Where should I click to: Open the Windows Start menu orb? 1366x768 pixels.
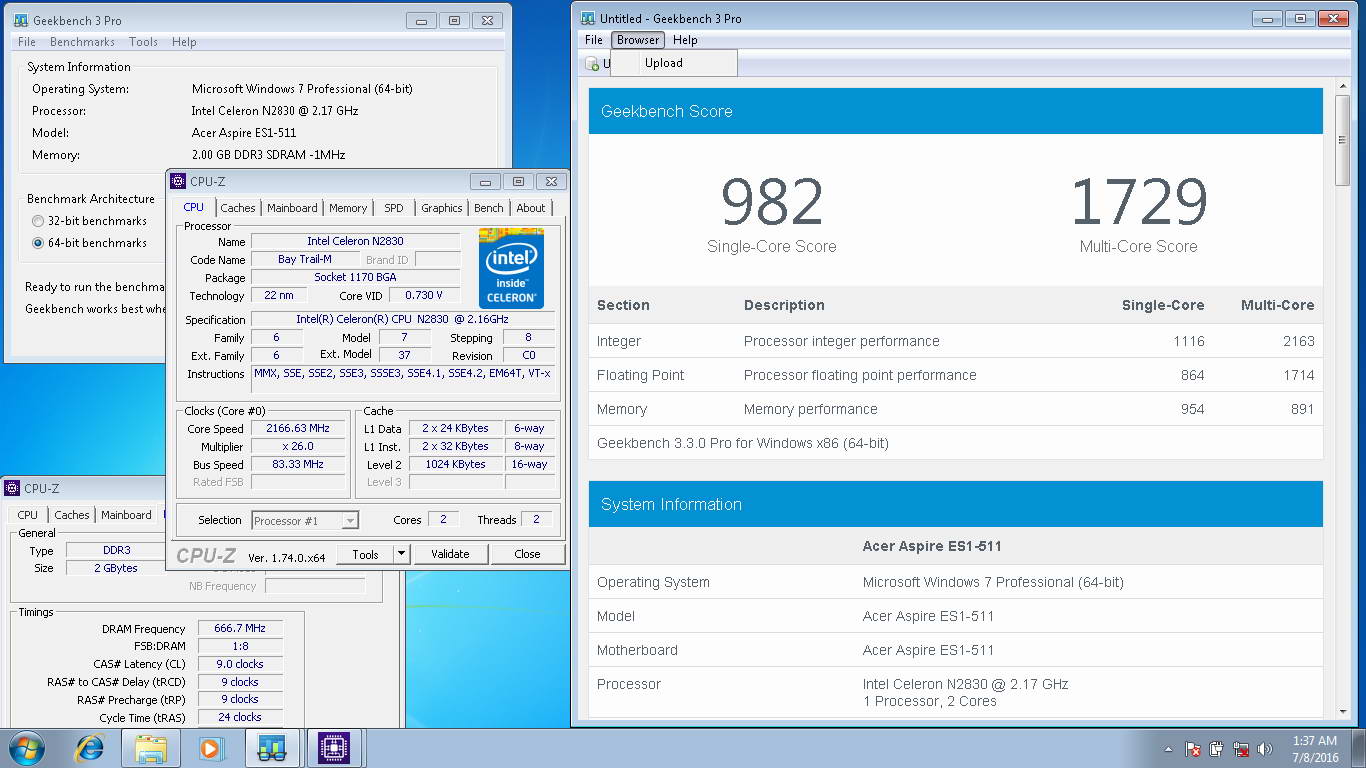tap(26, 748)
